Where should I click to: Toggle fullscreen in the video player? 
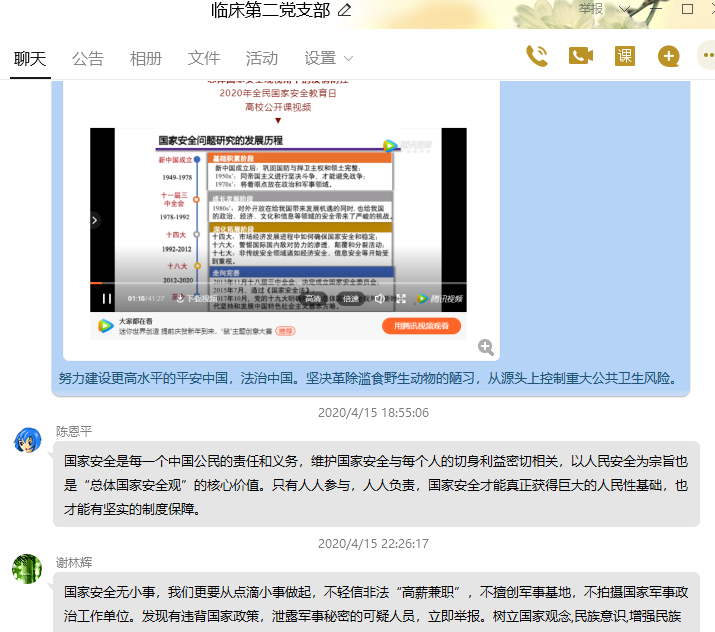401,298
